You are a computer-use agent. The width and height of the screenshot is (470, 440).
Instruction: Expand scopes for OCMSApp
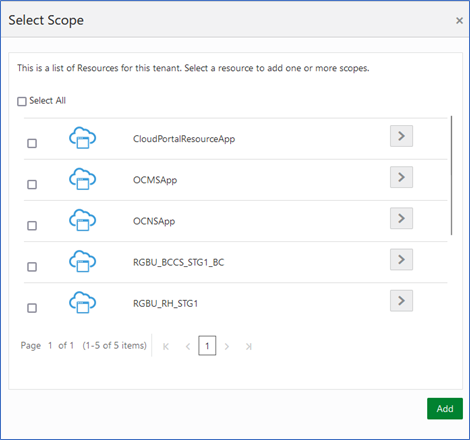click(401, 177)
